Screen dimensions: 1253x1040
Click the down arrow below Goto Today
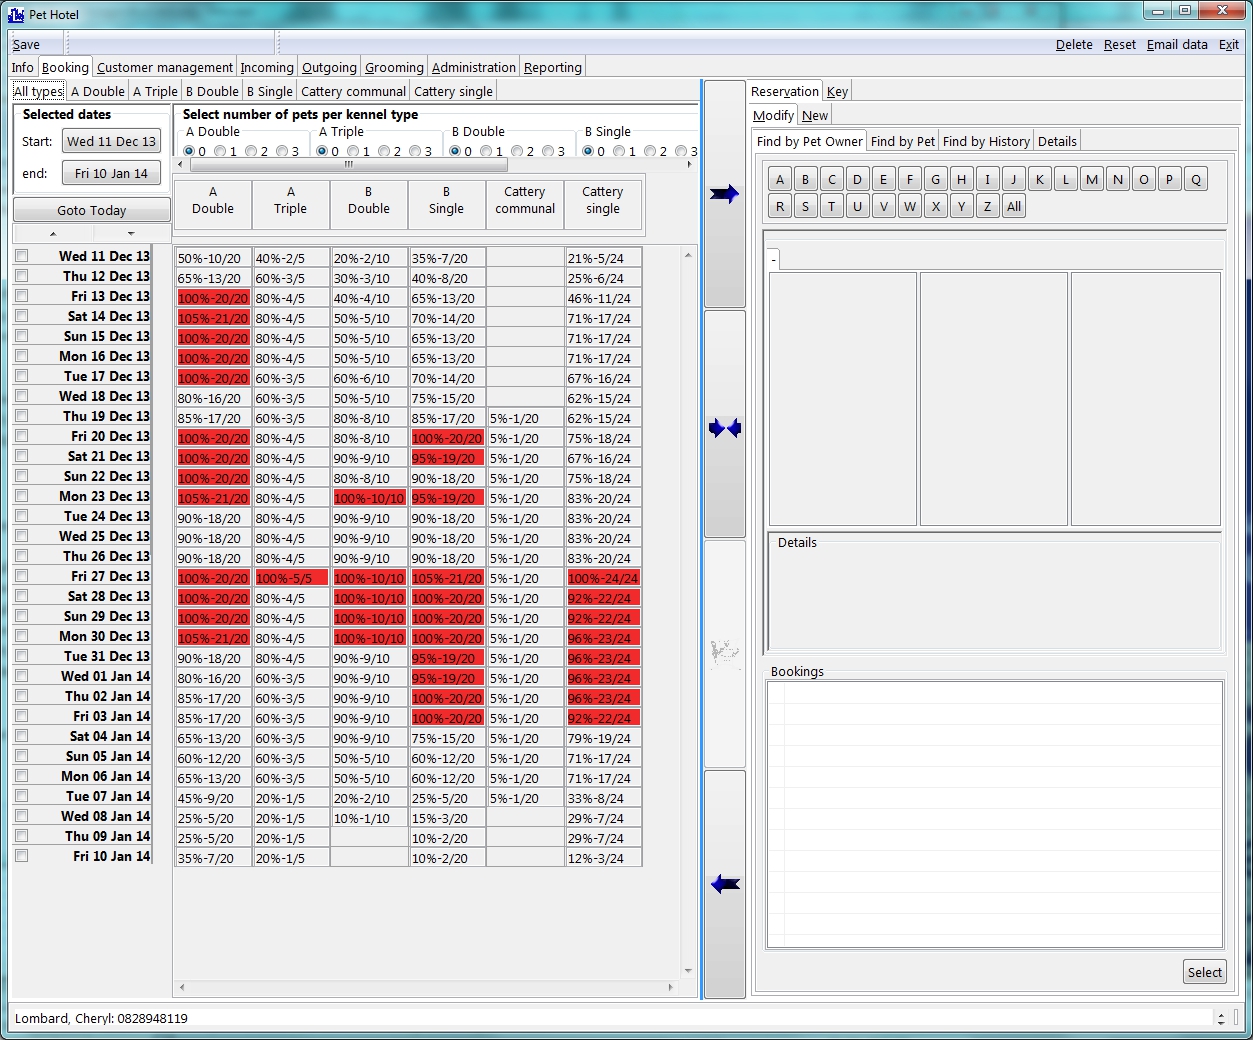(131, 234)
